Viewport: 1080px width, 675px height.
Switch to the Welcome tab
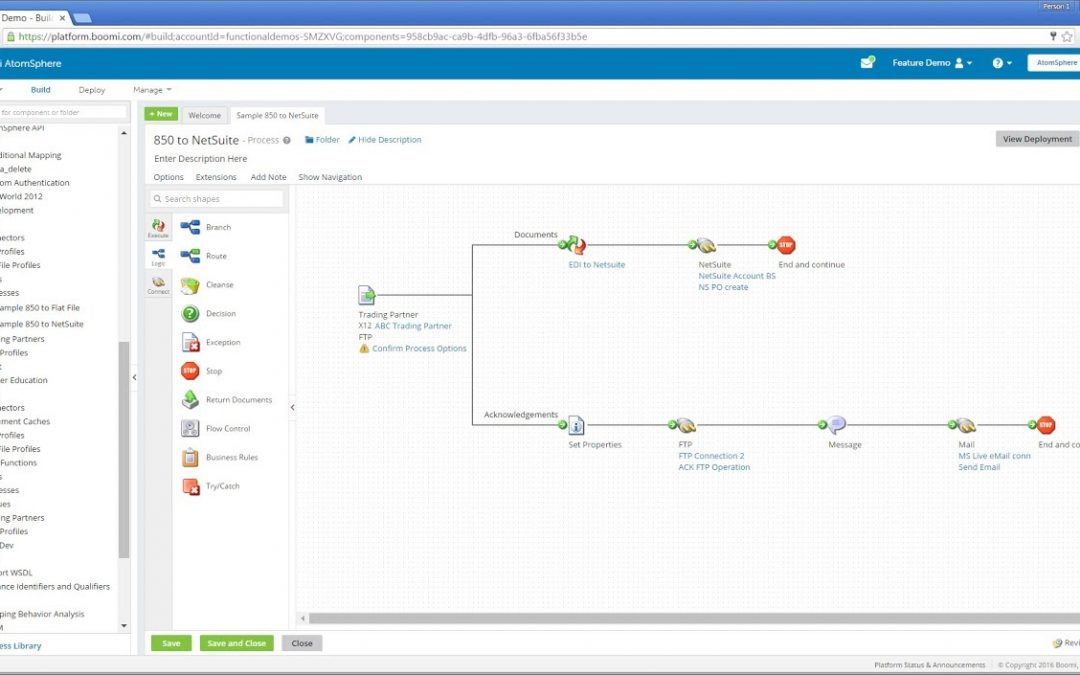click(x=205, y=116)
